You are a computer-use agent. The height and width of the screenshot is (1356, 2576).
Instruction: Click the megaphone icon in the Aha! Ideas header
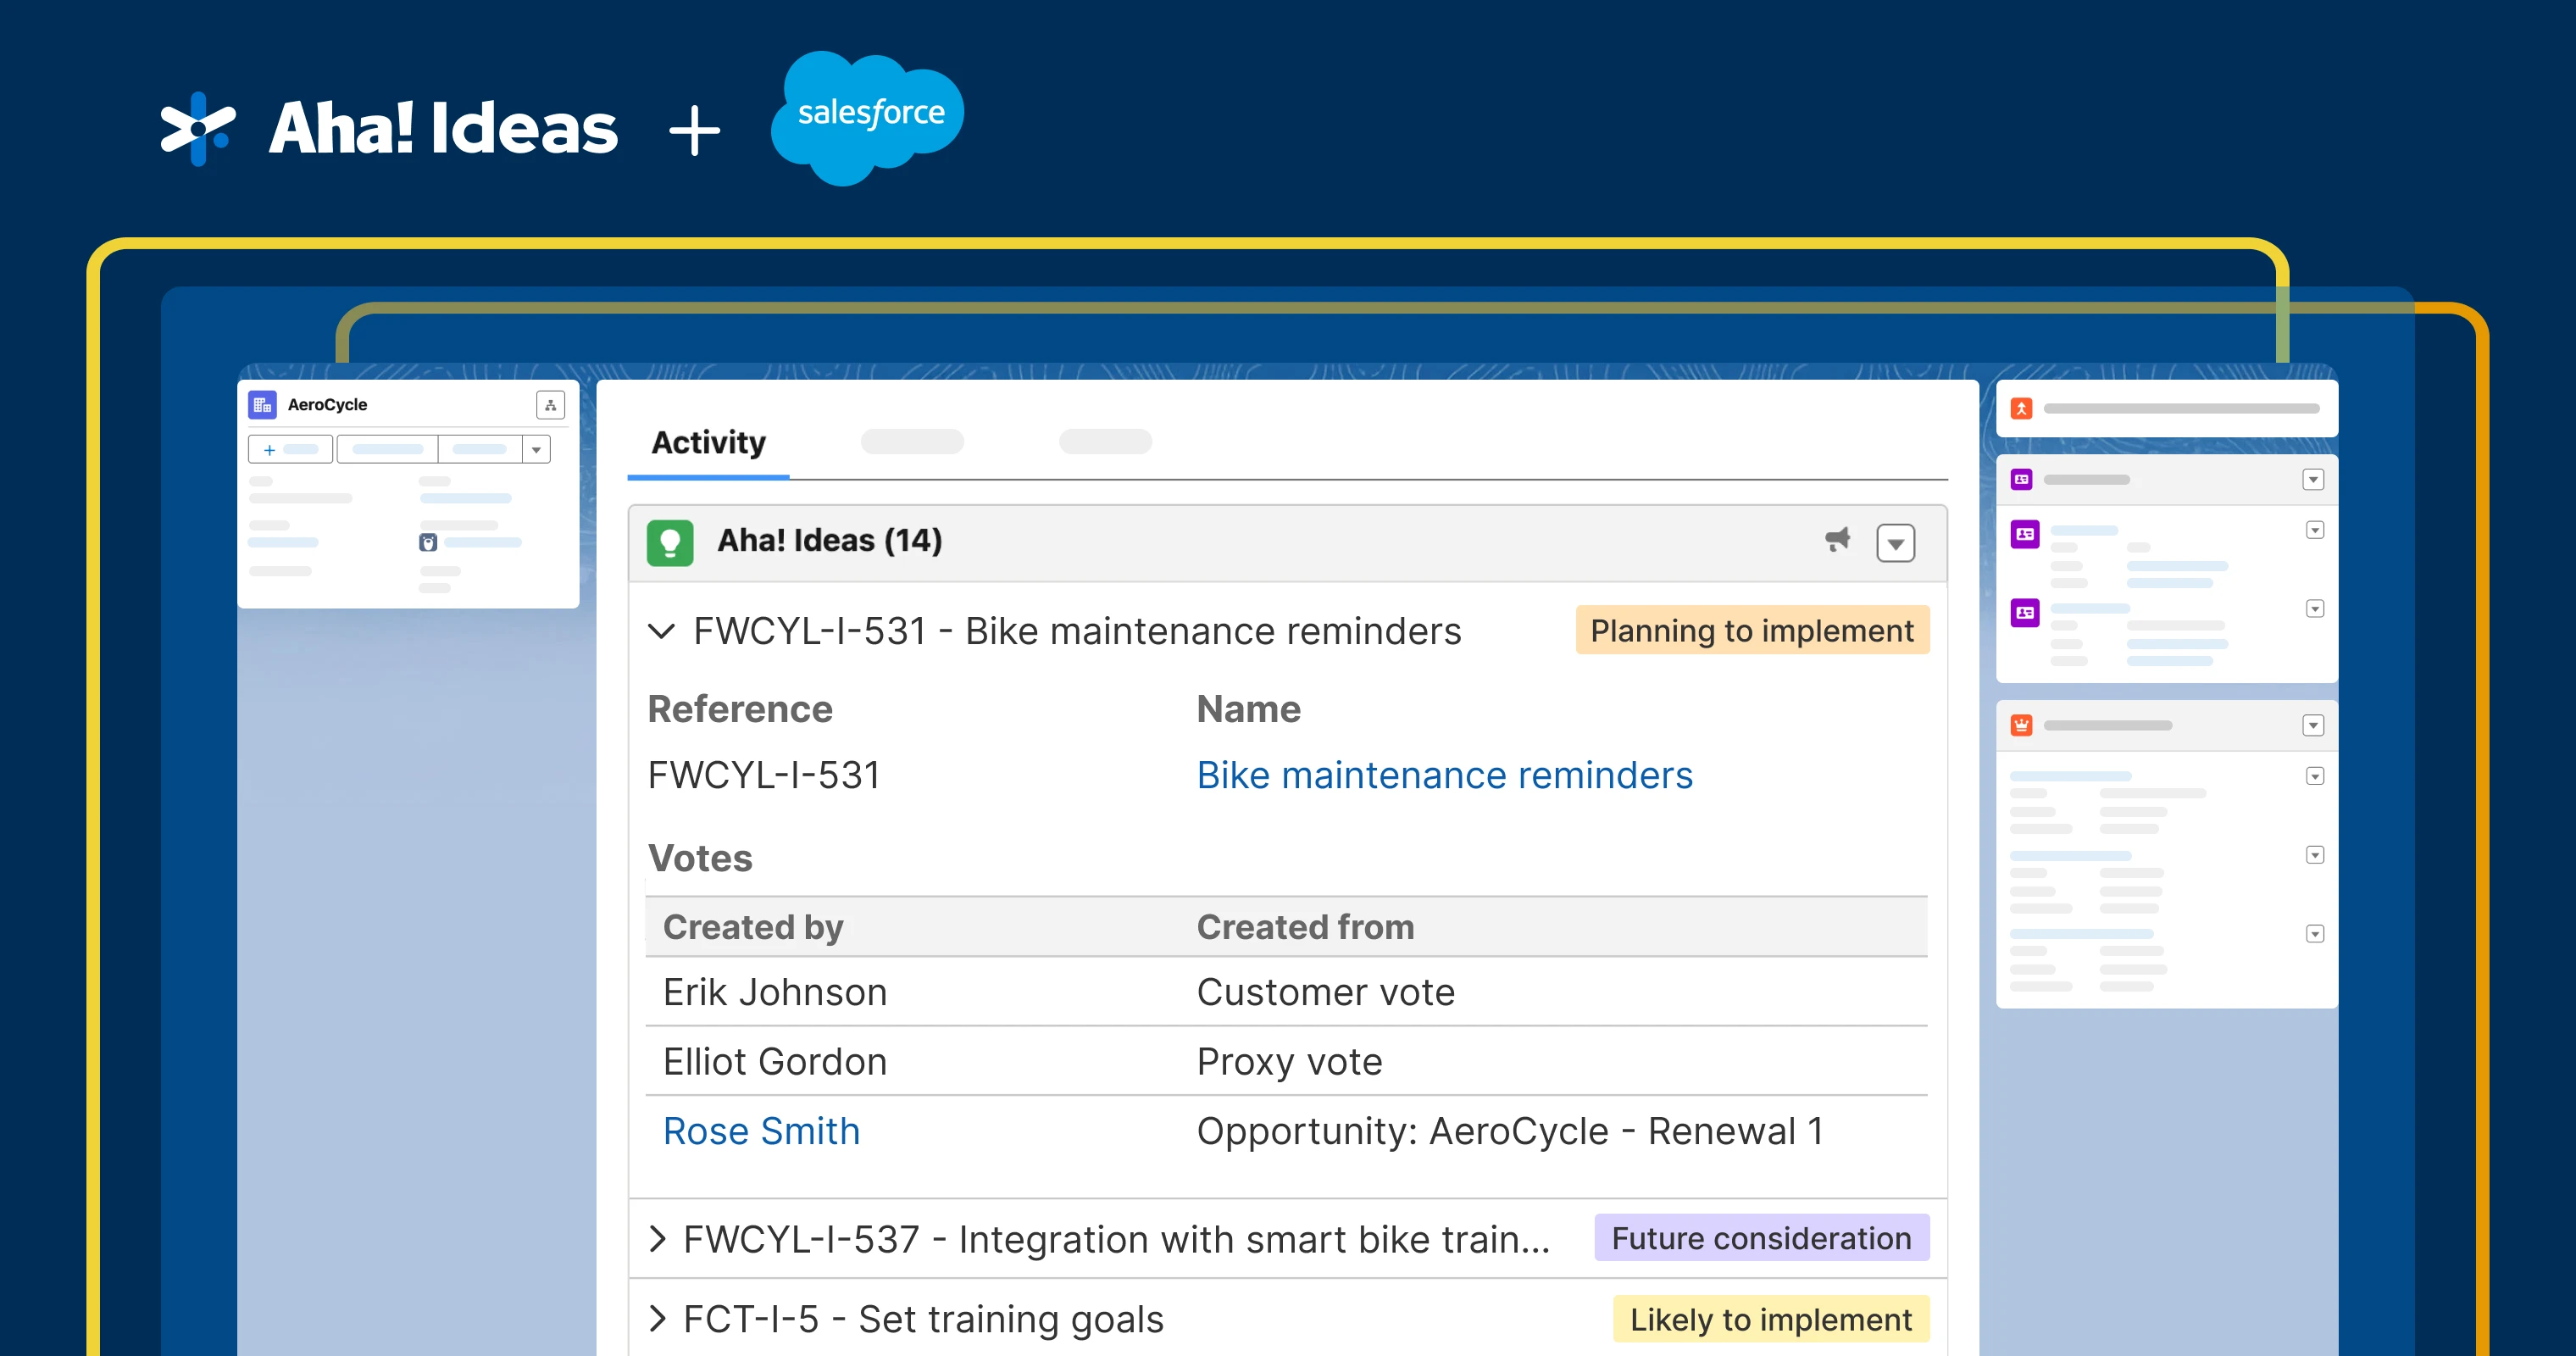tap(1838, 541)
